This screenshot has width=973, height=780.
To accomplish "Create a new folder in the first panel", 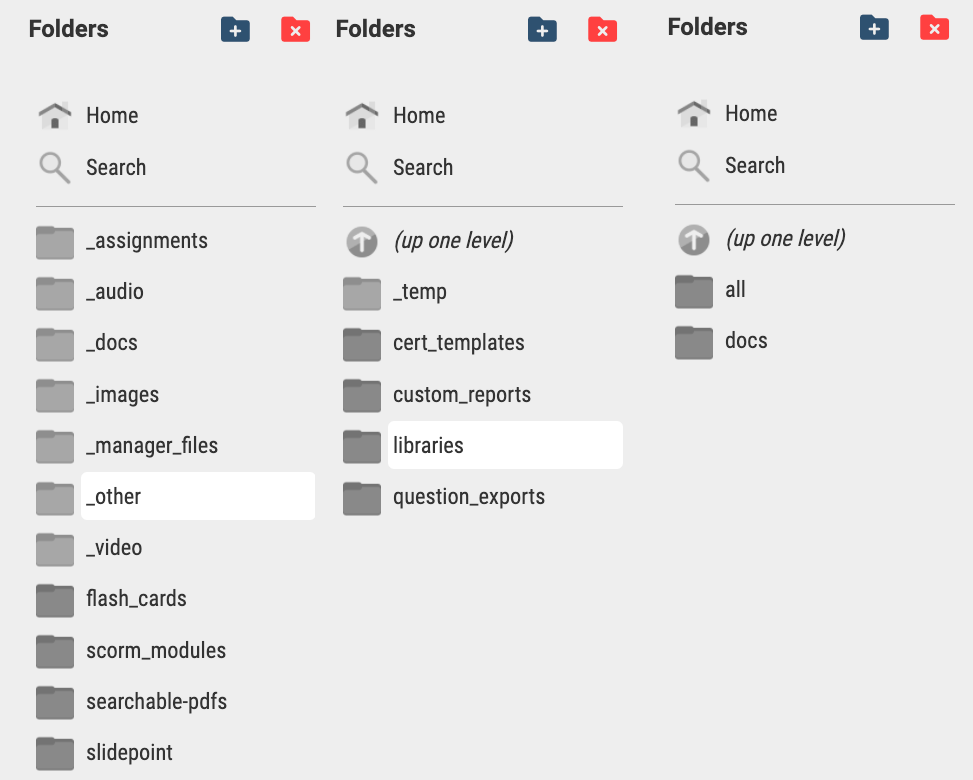I will pos(235,29).
